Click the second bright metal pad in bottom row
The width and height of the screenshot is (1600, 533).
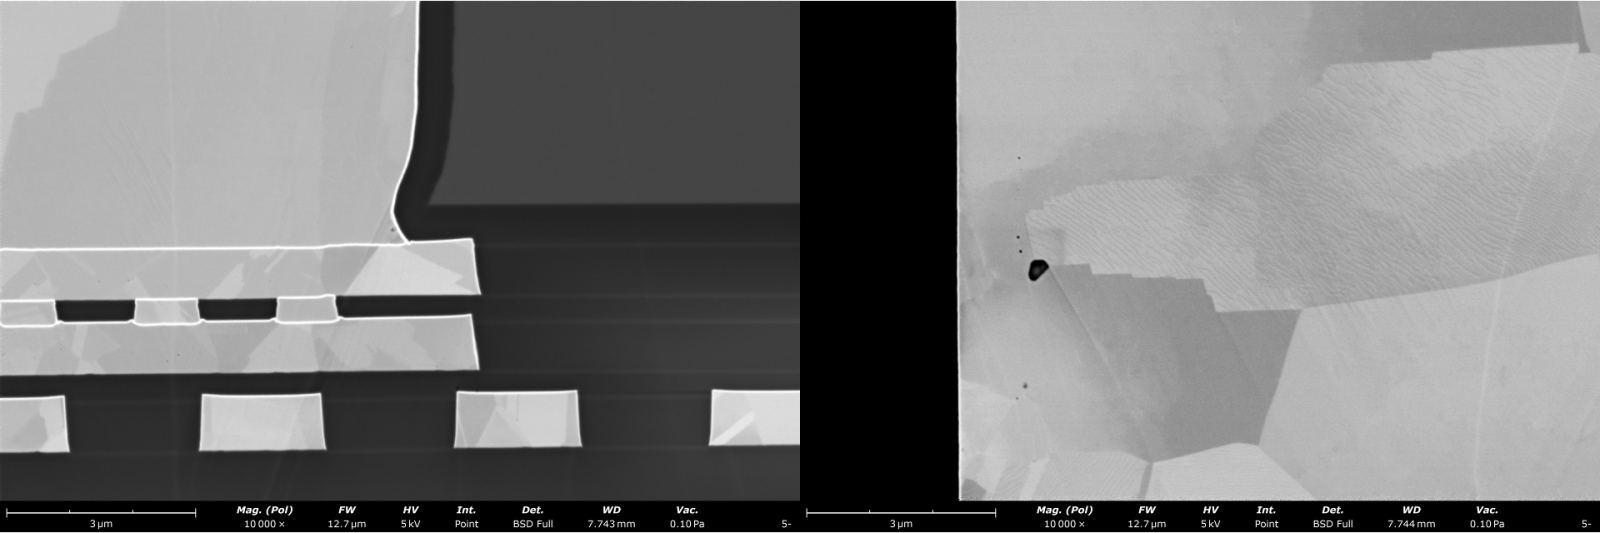[262, 421]
